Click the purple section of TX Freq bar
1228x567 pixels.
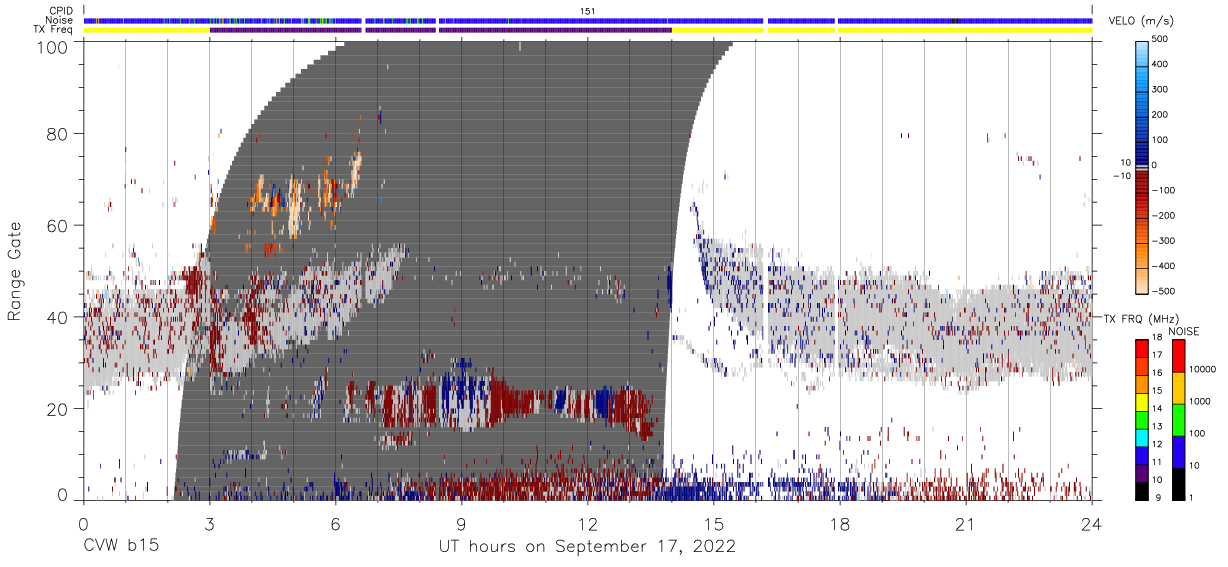click(x=440, y=30)
